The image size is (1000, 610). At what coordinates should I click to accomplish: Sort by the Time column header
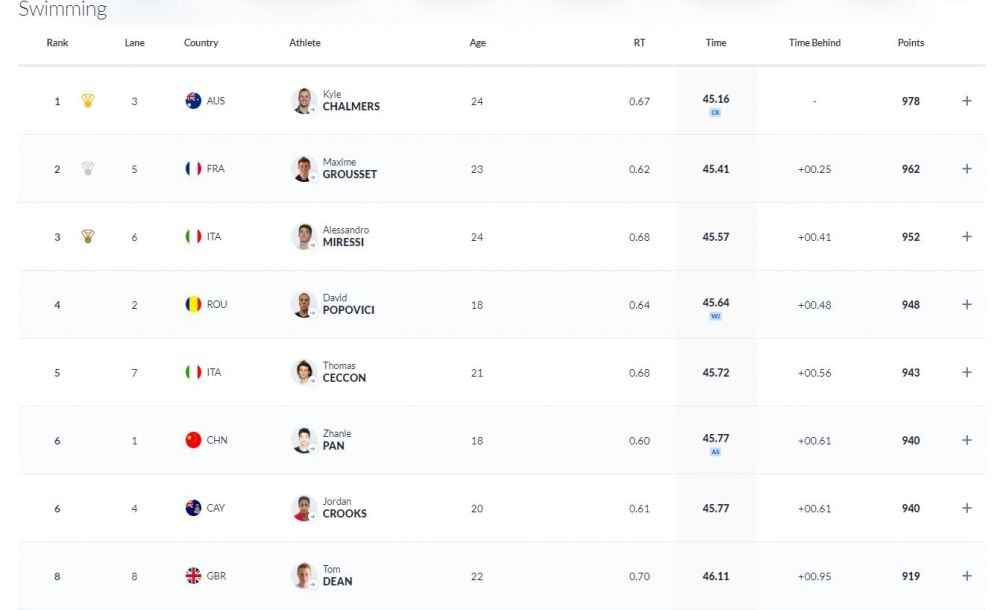point(716,43)
